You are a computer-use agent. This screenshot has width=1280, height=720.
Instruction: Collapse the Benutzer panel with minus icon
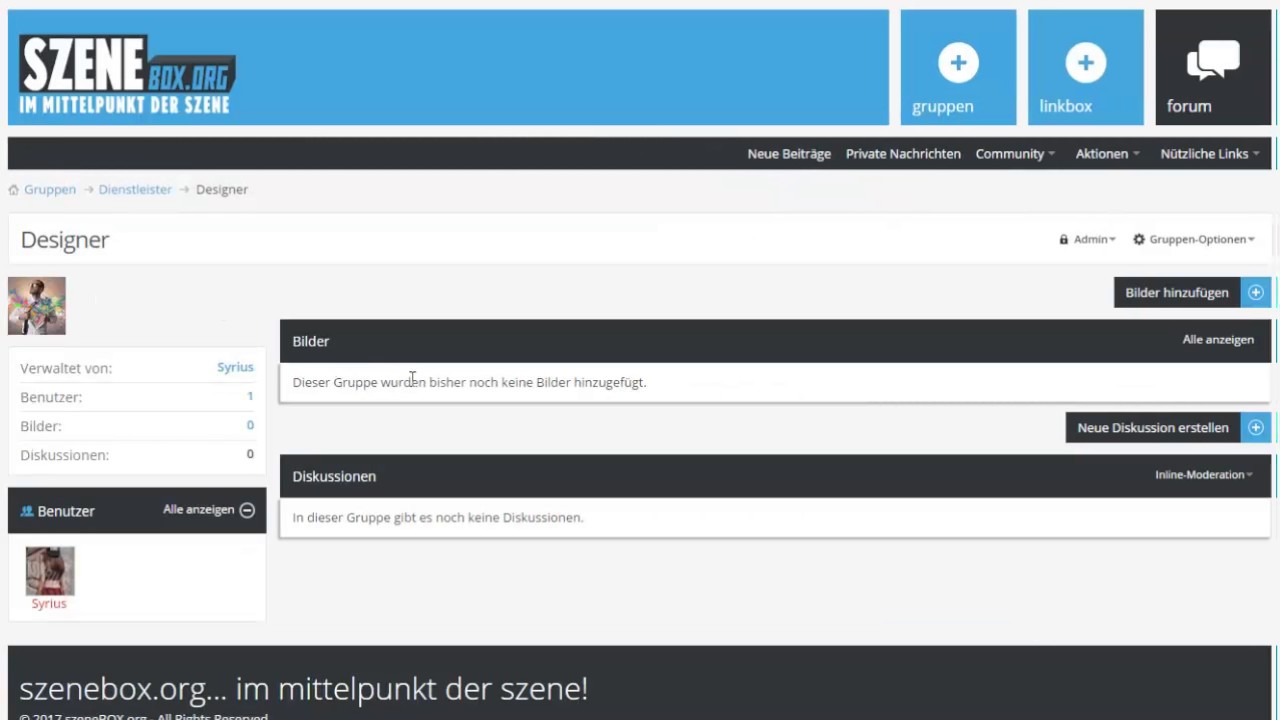[247, 510]
